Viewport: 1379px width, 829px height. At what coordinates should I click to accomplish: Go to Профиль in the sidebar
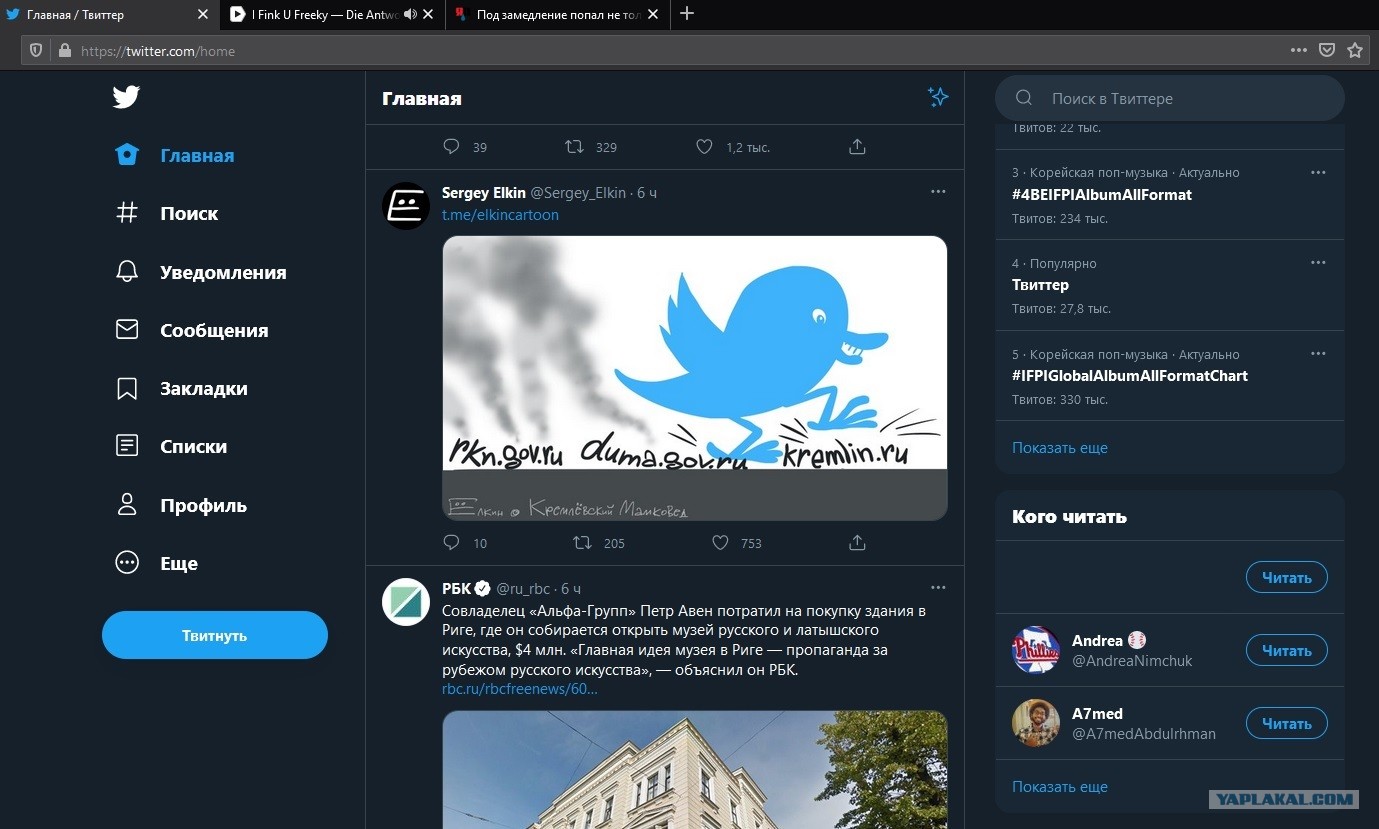coord(181,505)
